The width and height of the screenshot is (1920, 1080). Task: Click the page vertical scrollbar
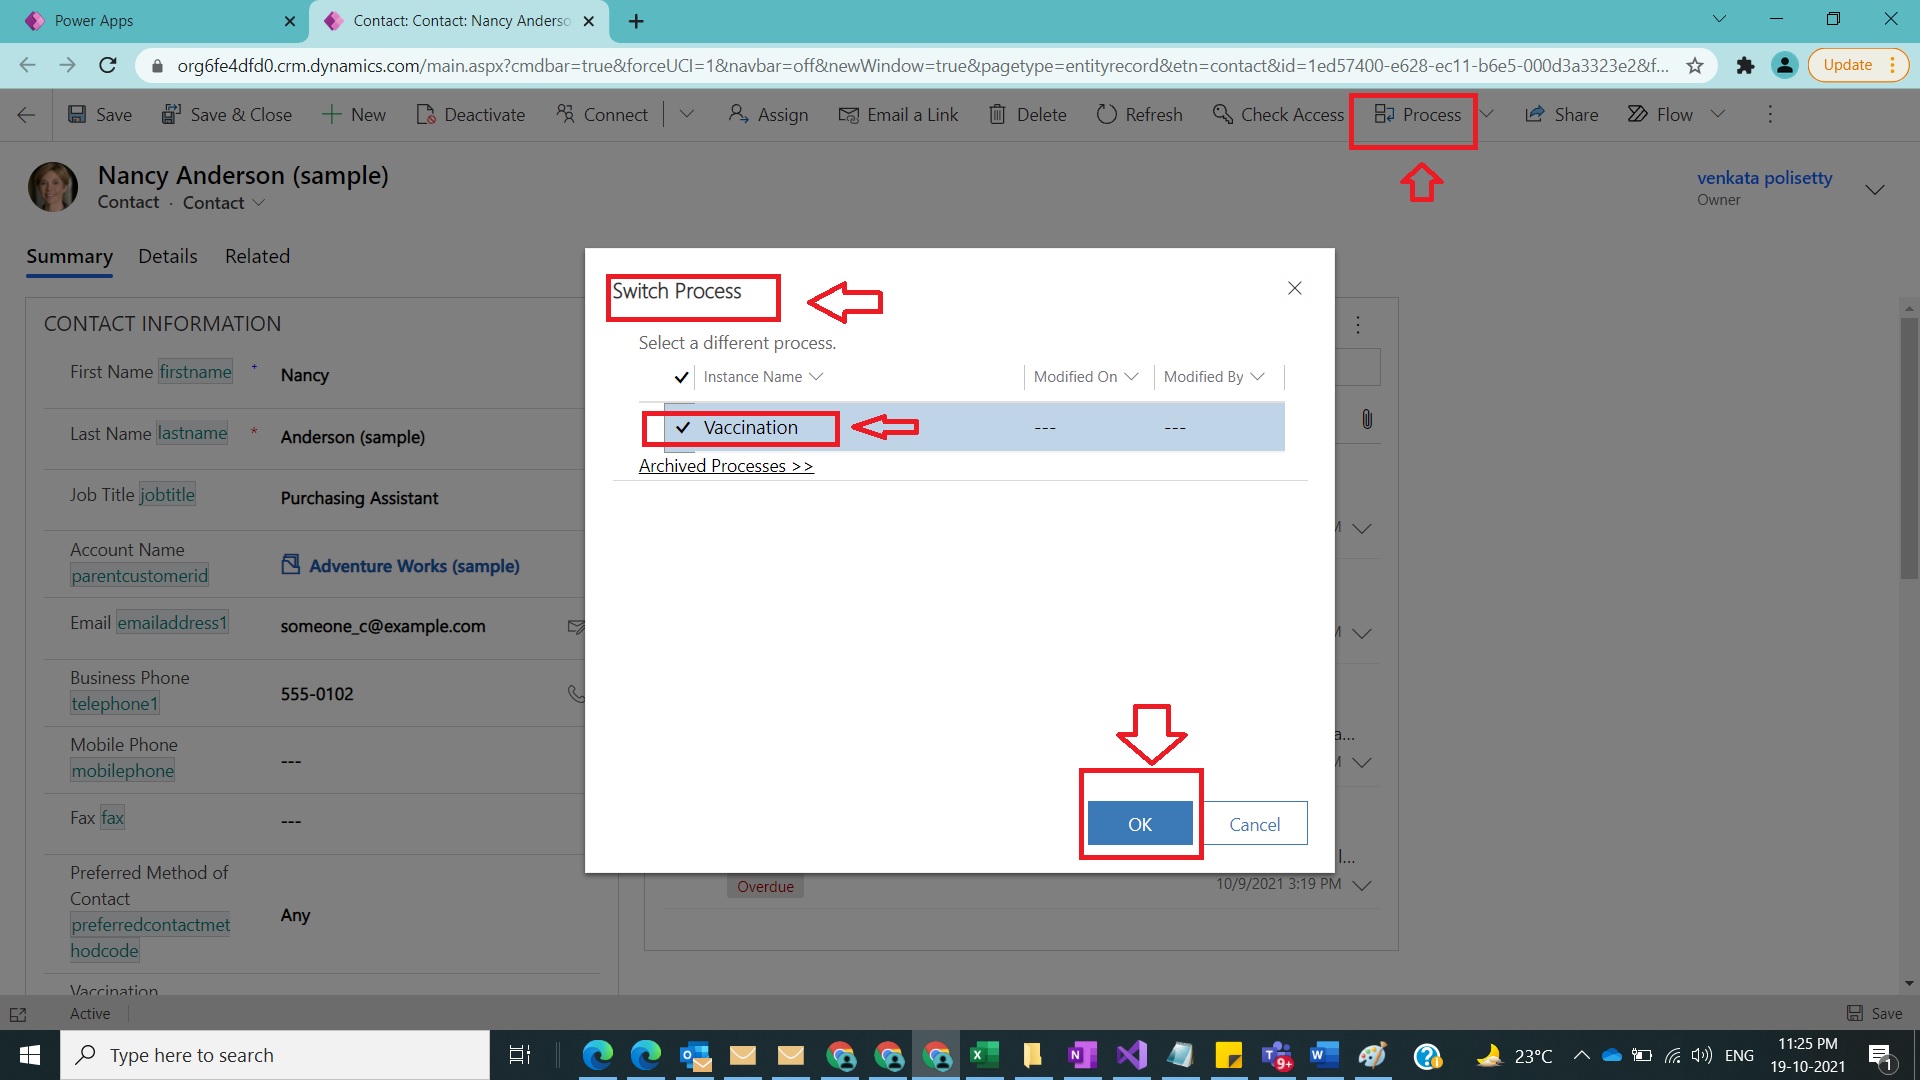click(x=1909, y=450)
